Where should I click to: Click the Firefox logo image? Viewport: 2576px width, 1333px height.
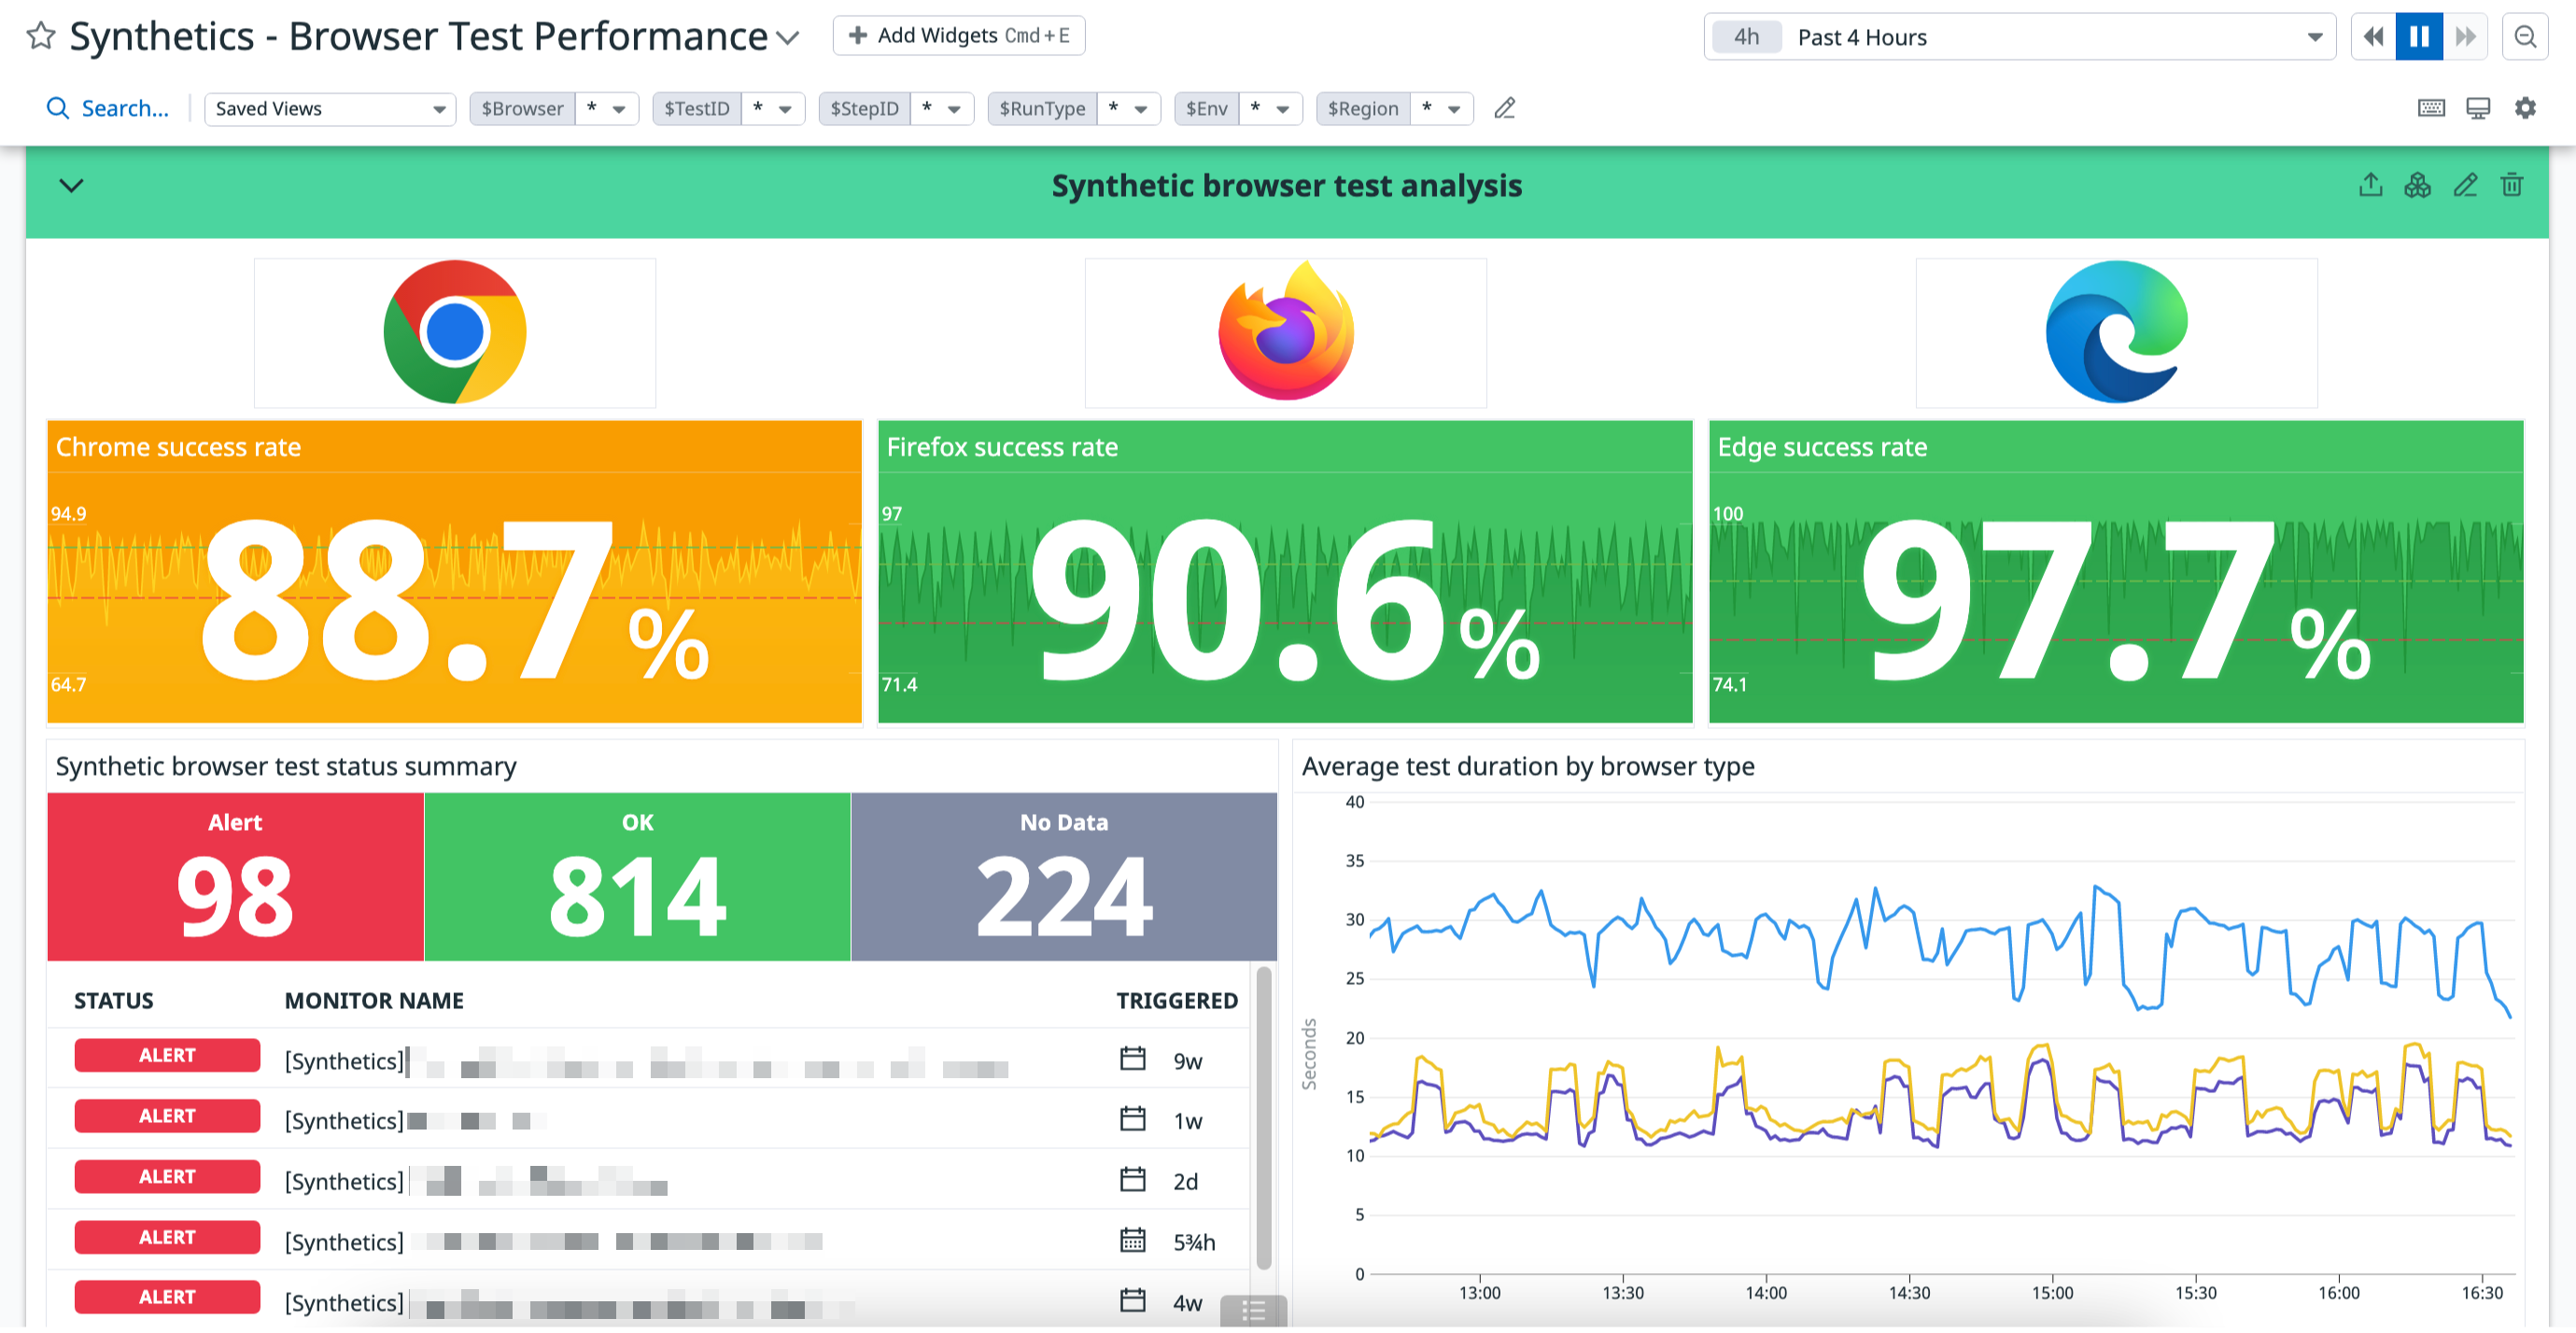coord(1286,333)
